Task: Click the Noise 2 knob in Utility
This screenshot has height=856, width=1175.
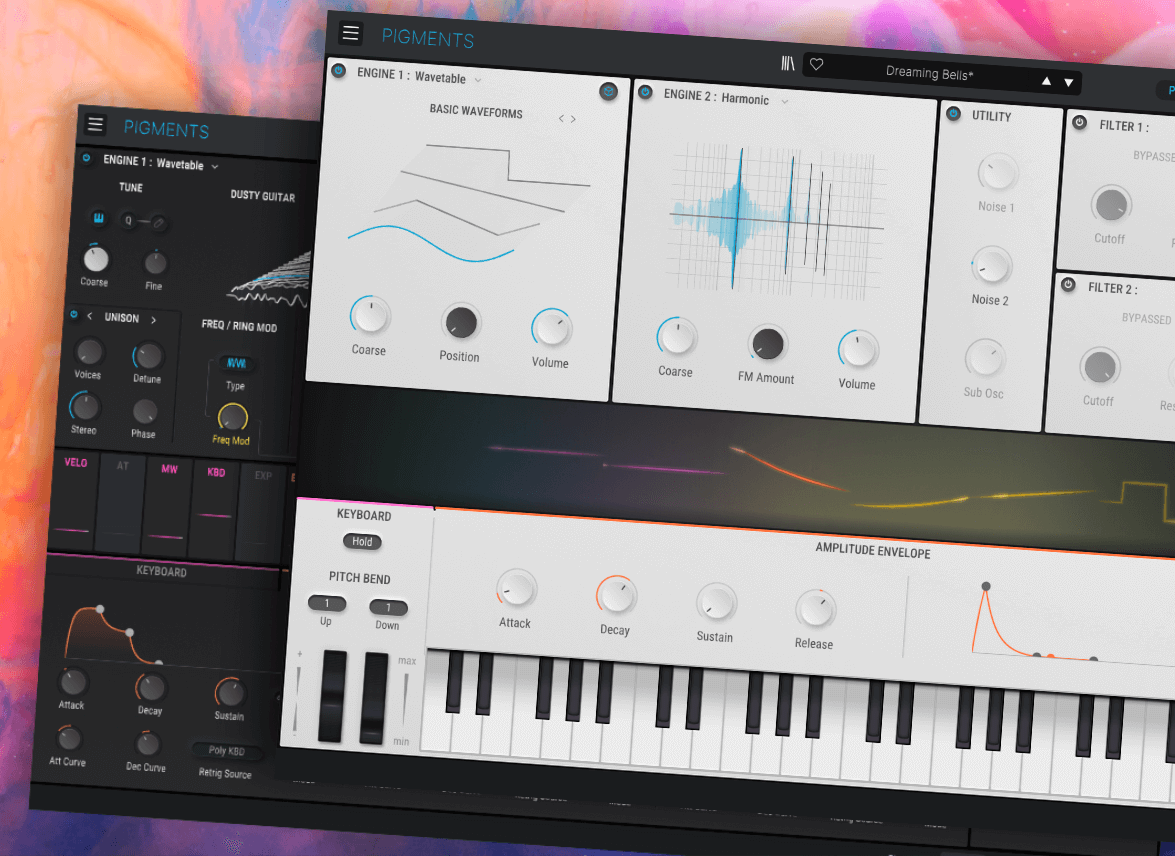Action: click(991, 266)
